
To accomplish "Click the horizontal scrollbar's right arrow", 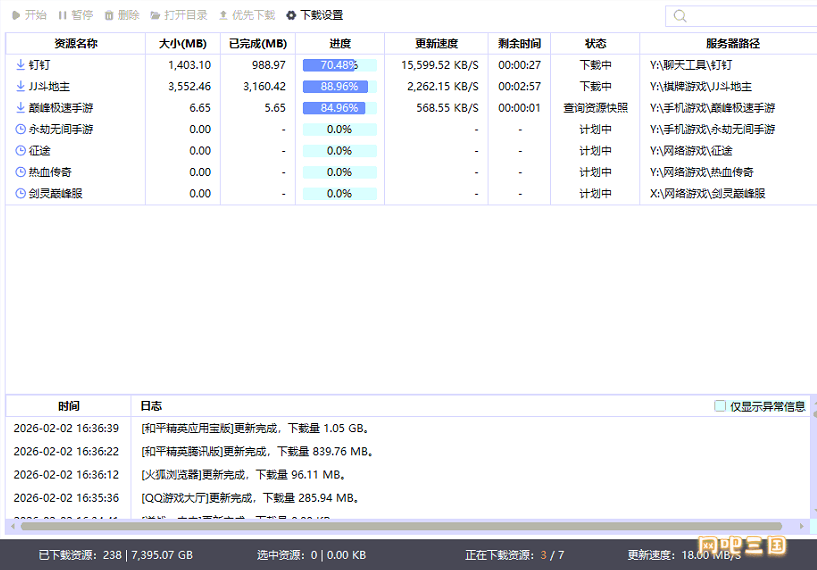I will [801, 526].
